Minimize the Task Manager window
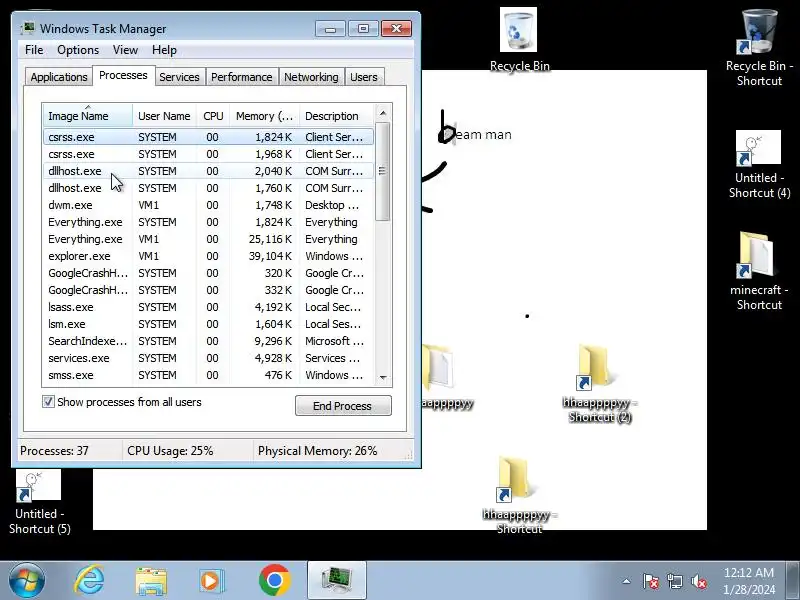The height and width of the screenshot is (600, 800). coord(330,29)
